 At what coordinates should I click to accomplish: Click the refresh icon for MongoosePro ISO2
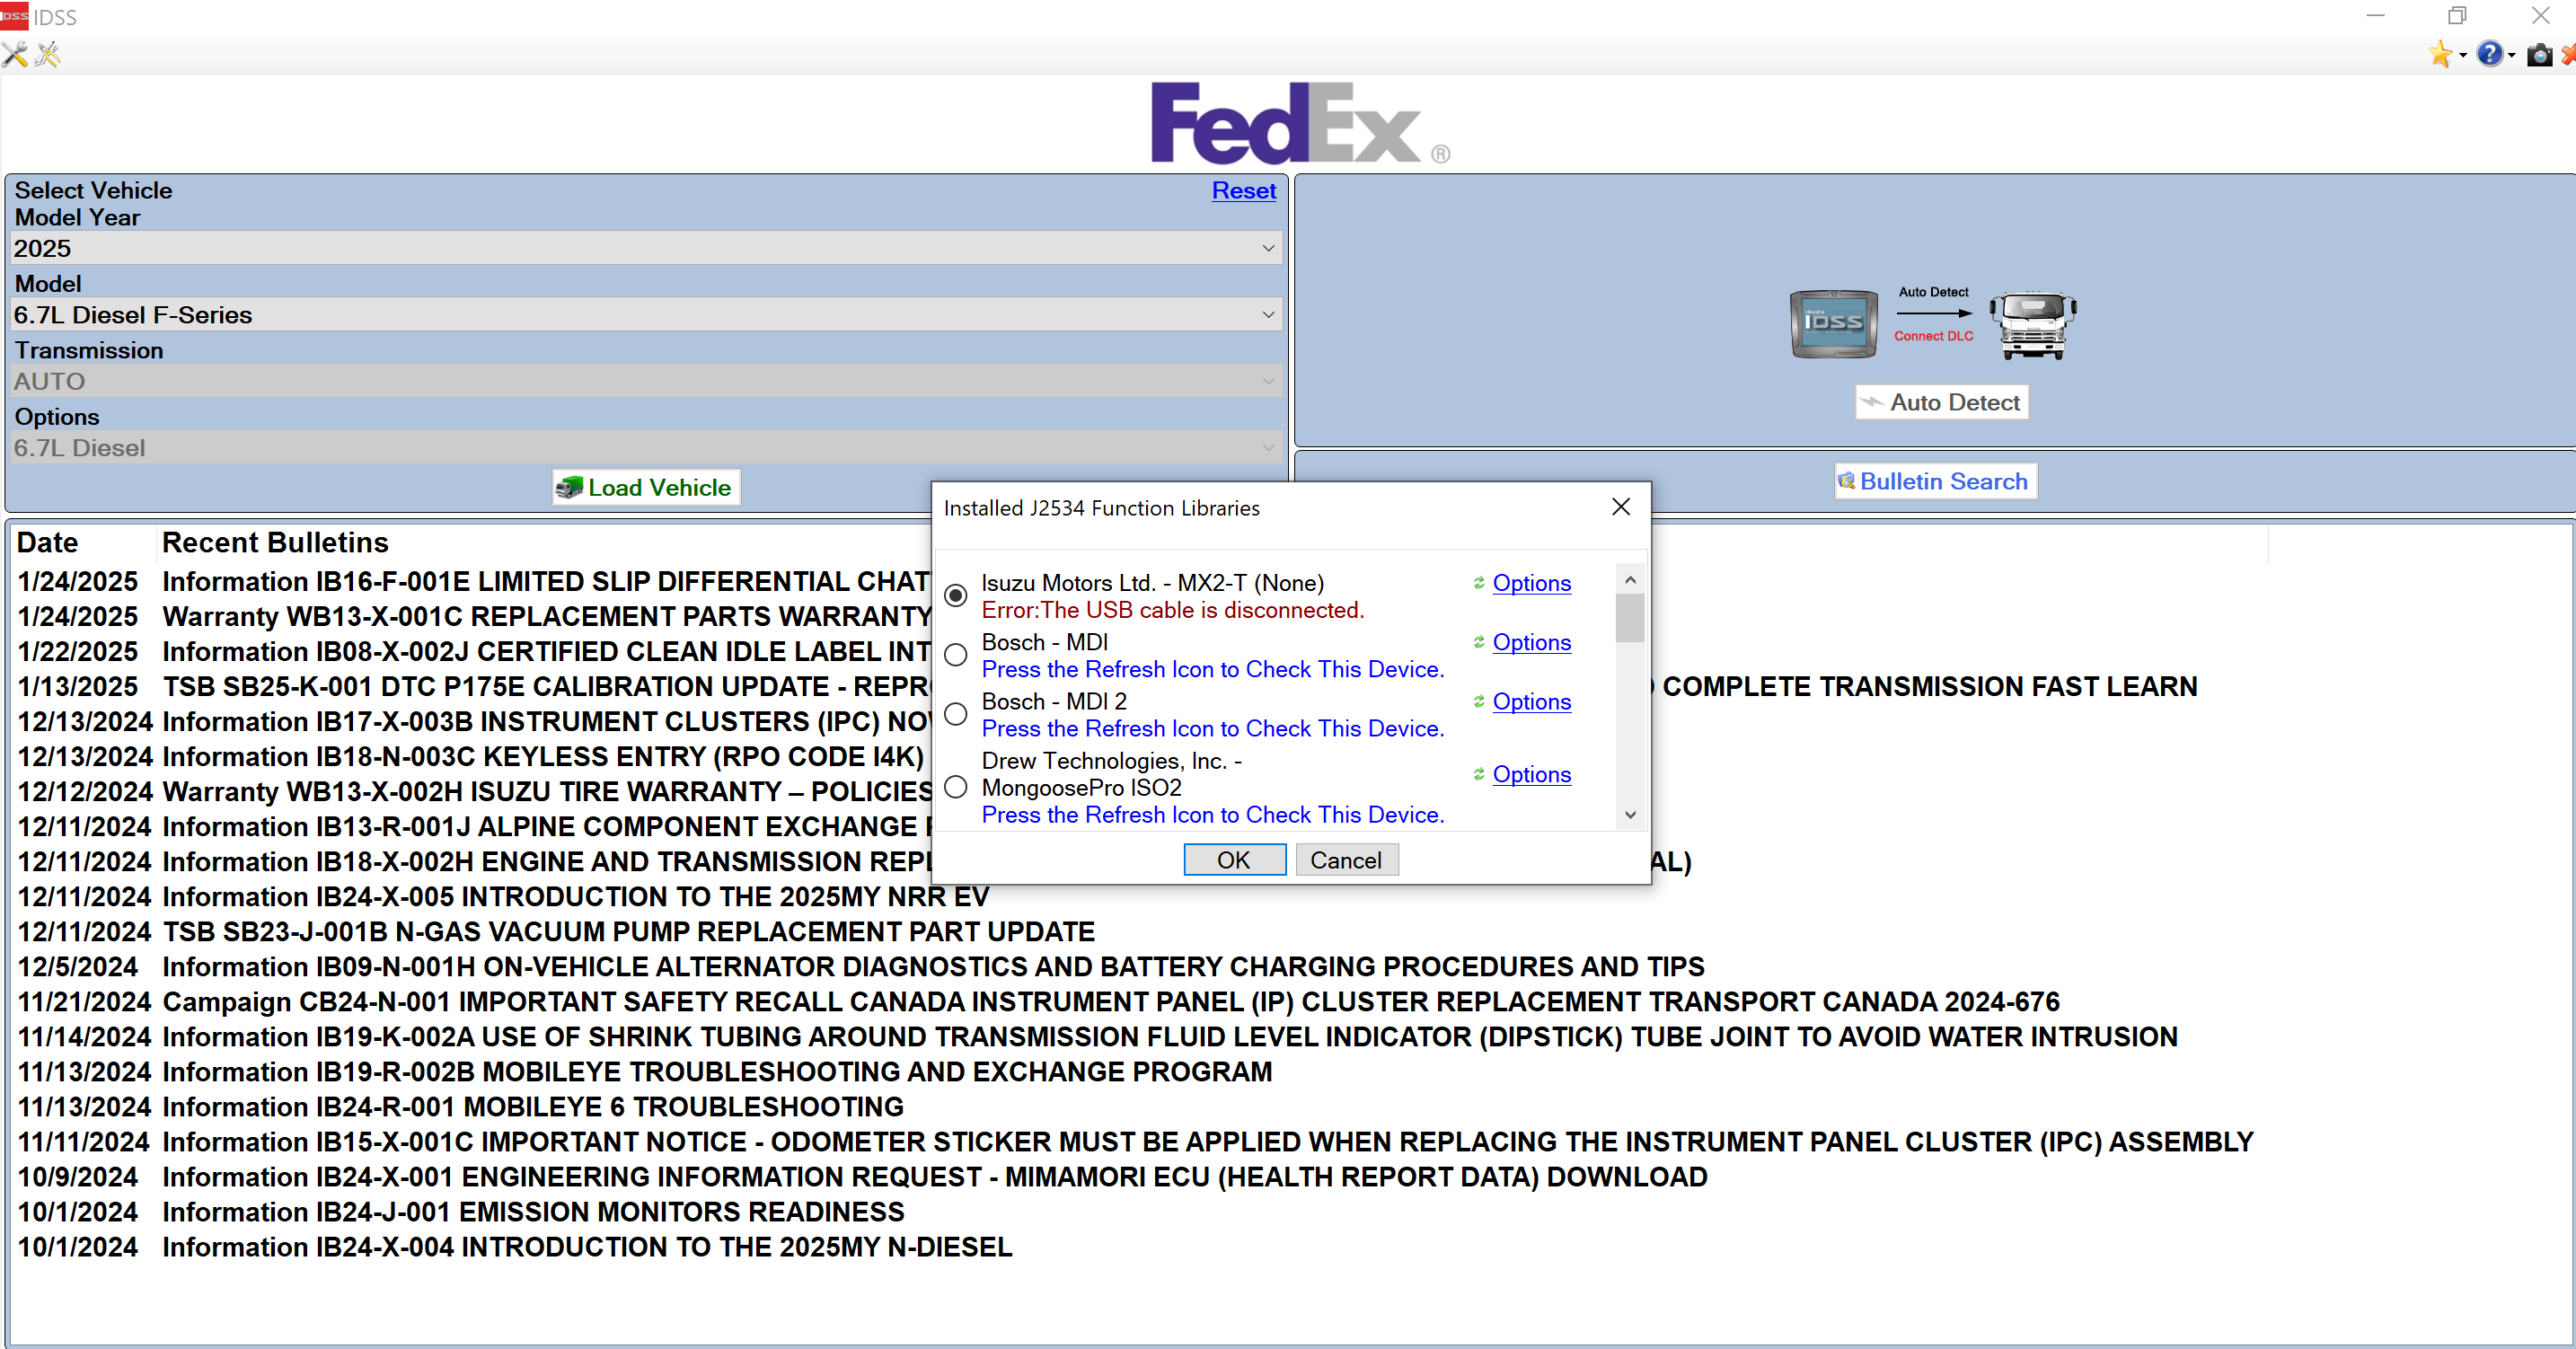coord(1478,774)
